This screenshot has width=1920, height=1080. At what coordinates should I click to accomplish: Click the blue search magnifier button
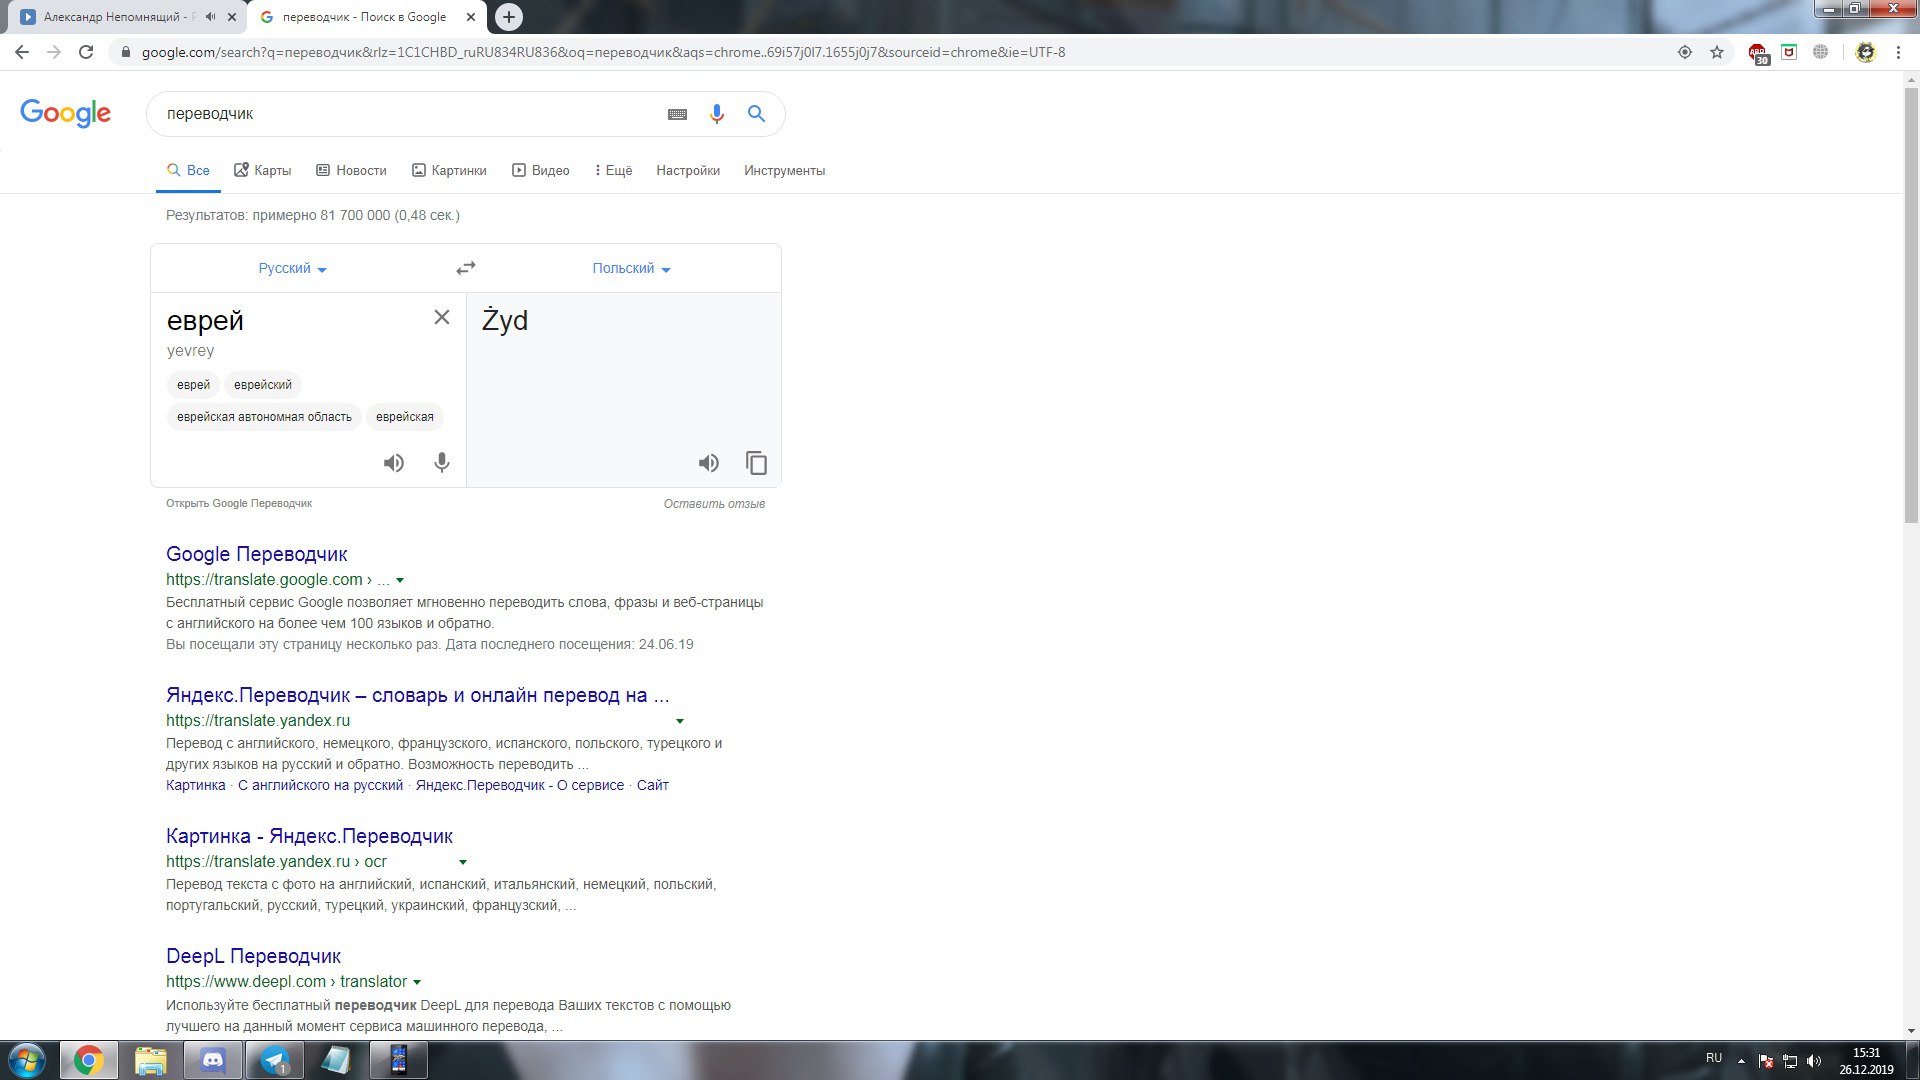[756, 114]
